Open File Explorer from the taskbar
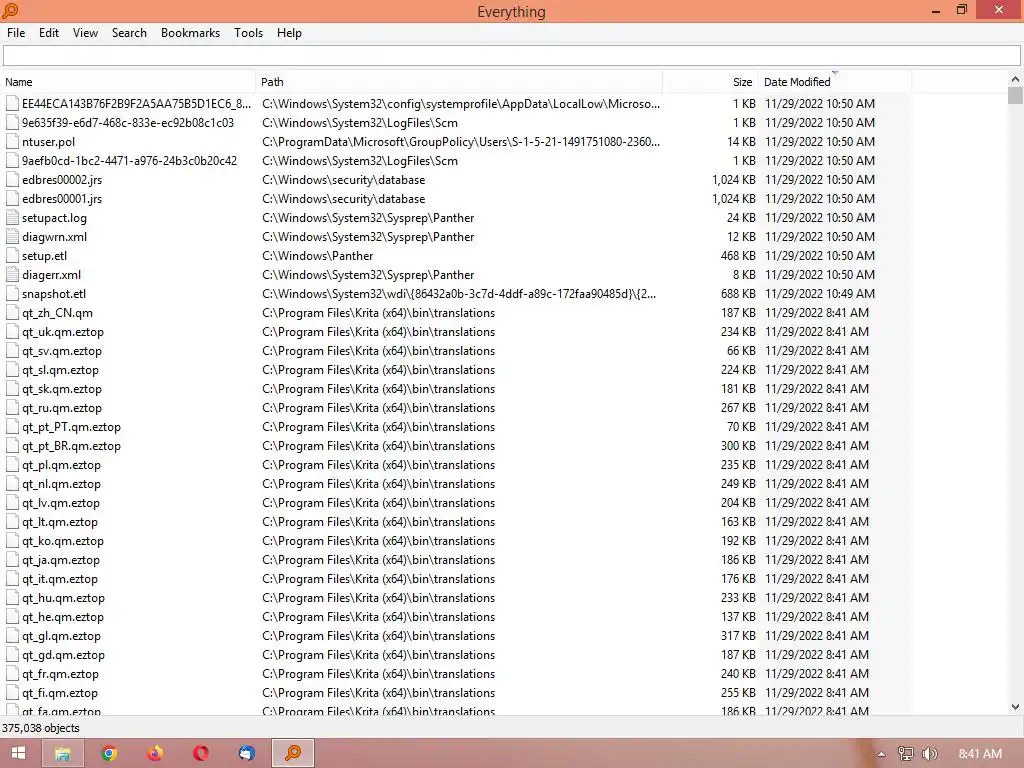This screenshot has height=768, width=1024. pyautogui.click(x=63, y=753)
